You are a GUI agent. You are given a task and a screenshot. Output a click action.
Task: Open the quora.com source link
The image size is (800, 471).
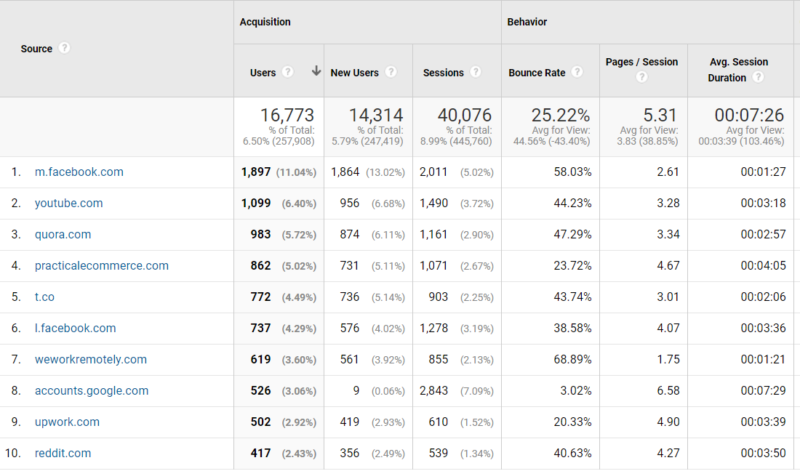click(x=63, y=234)
